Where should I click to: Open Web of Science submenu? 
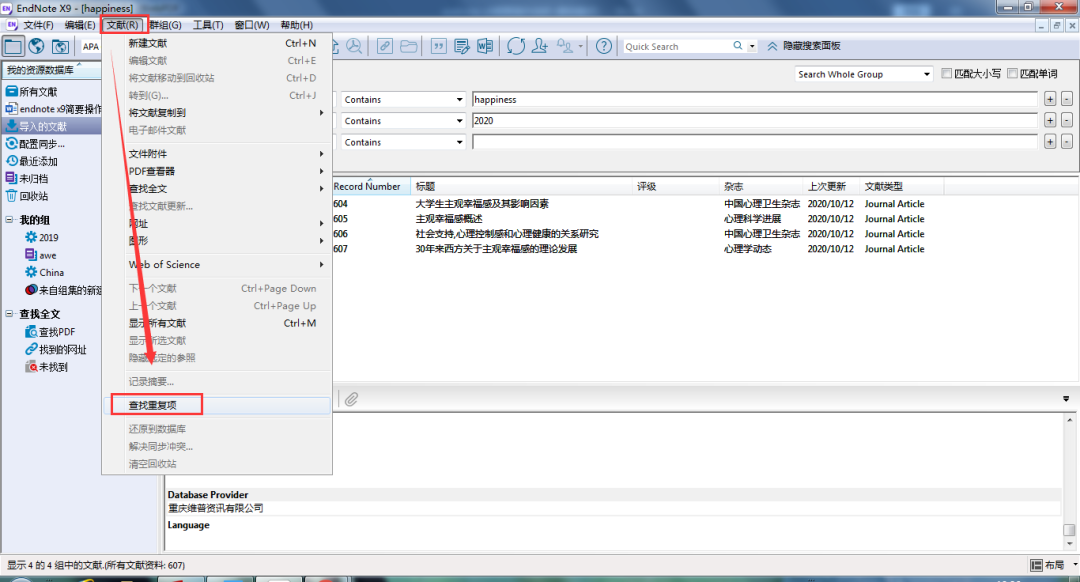pos(217,264)
